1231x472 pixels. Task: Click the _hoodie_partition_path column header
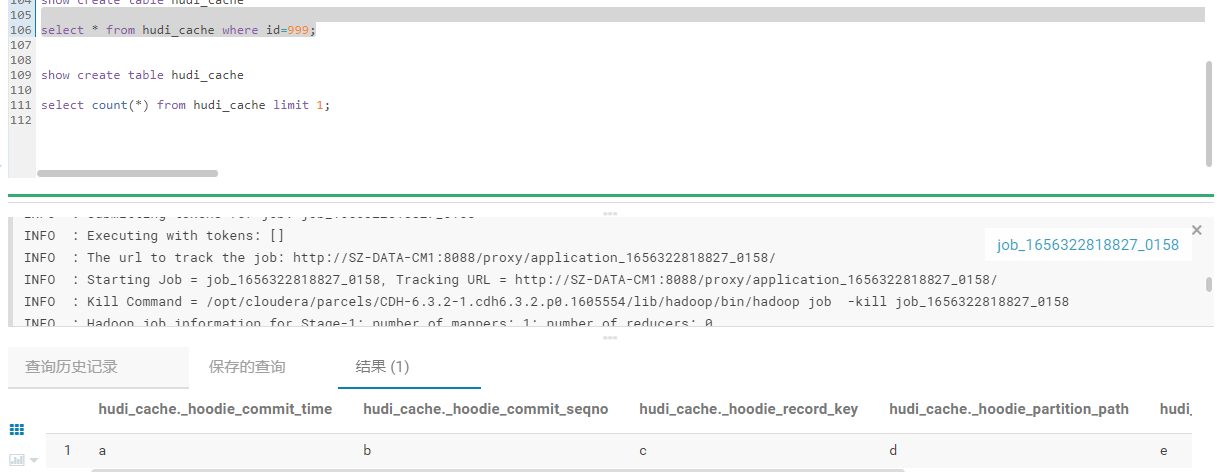pyautogui.click(x=1008, y=409)
